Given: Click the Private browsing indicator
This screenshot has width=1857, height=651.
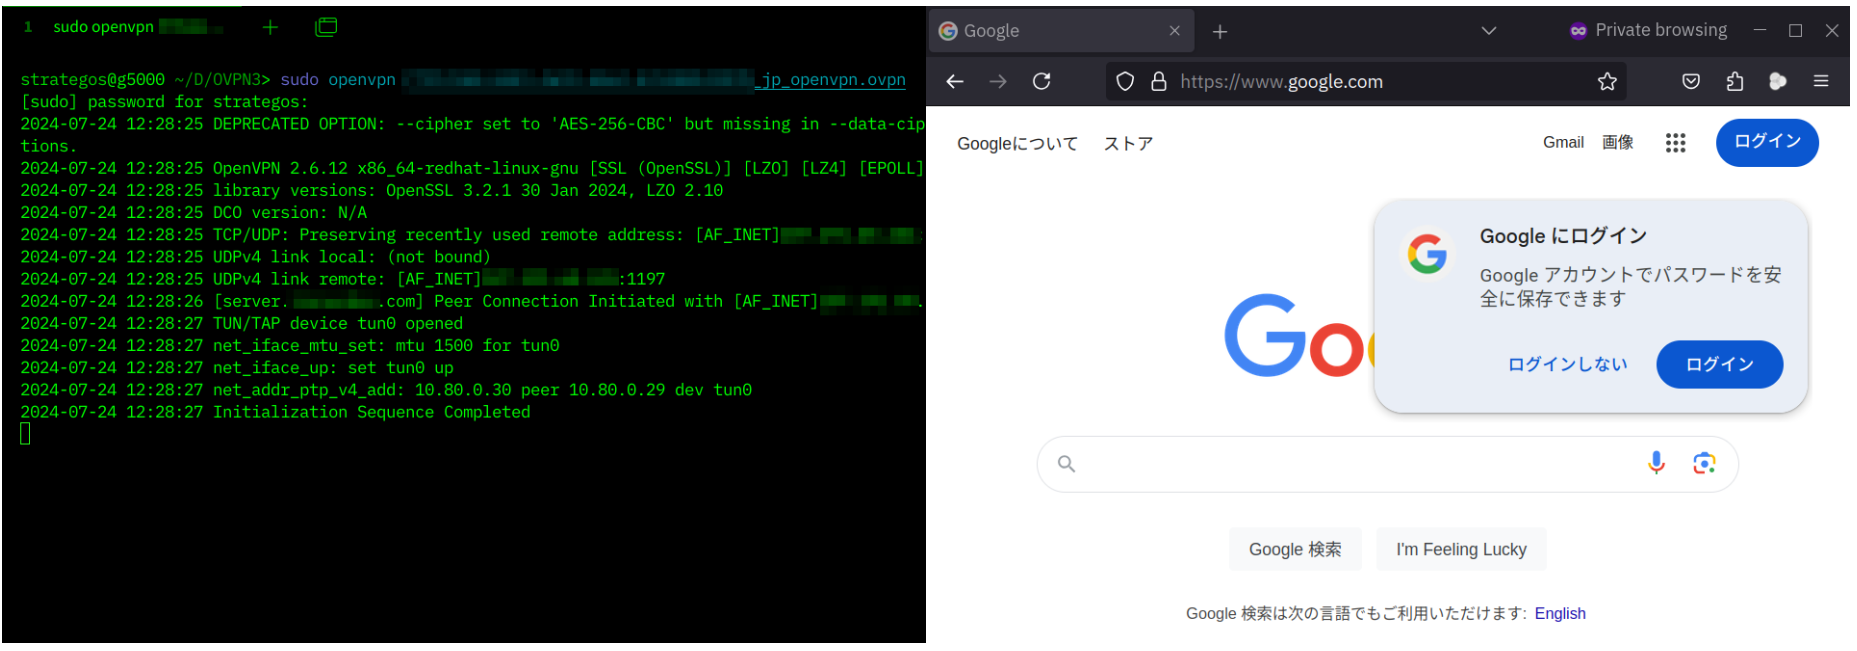Looking at the screenshot, I should click(x=1648, y=31).
